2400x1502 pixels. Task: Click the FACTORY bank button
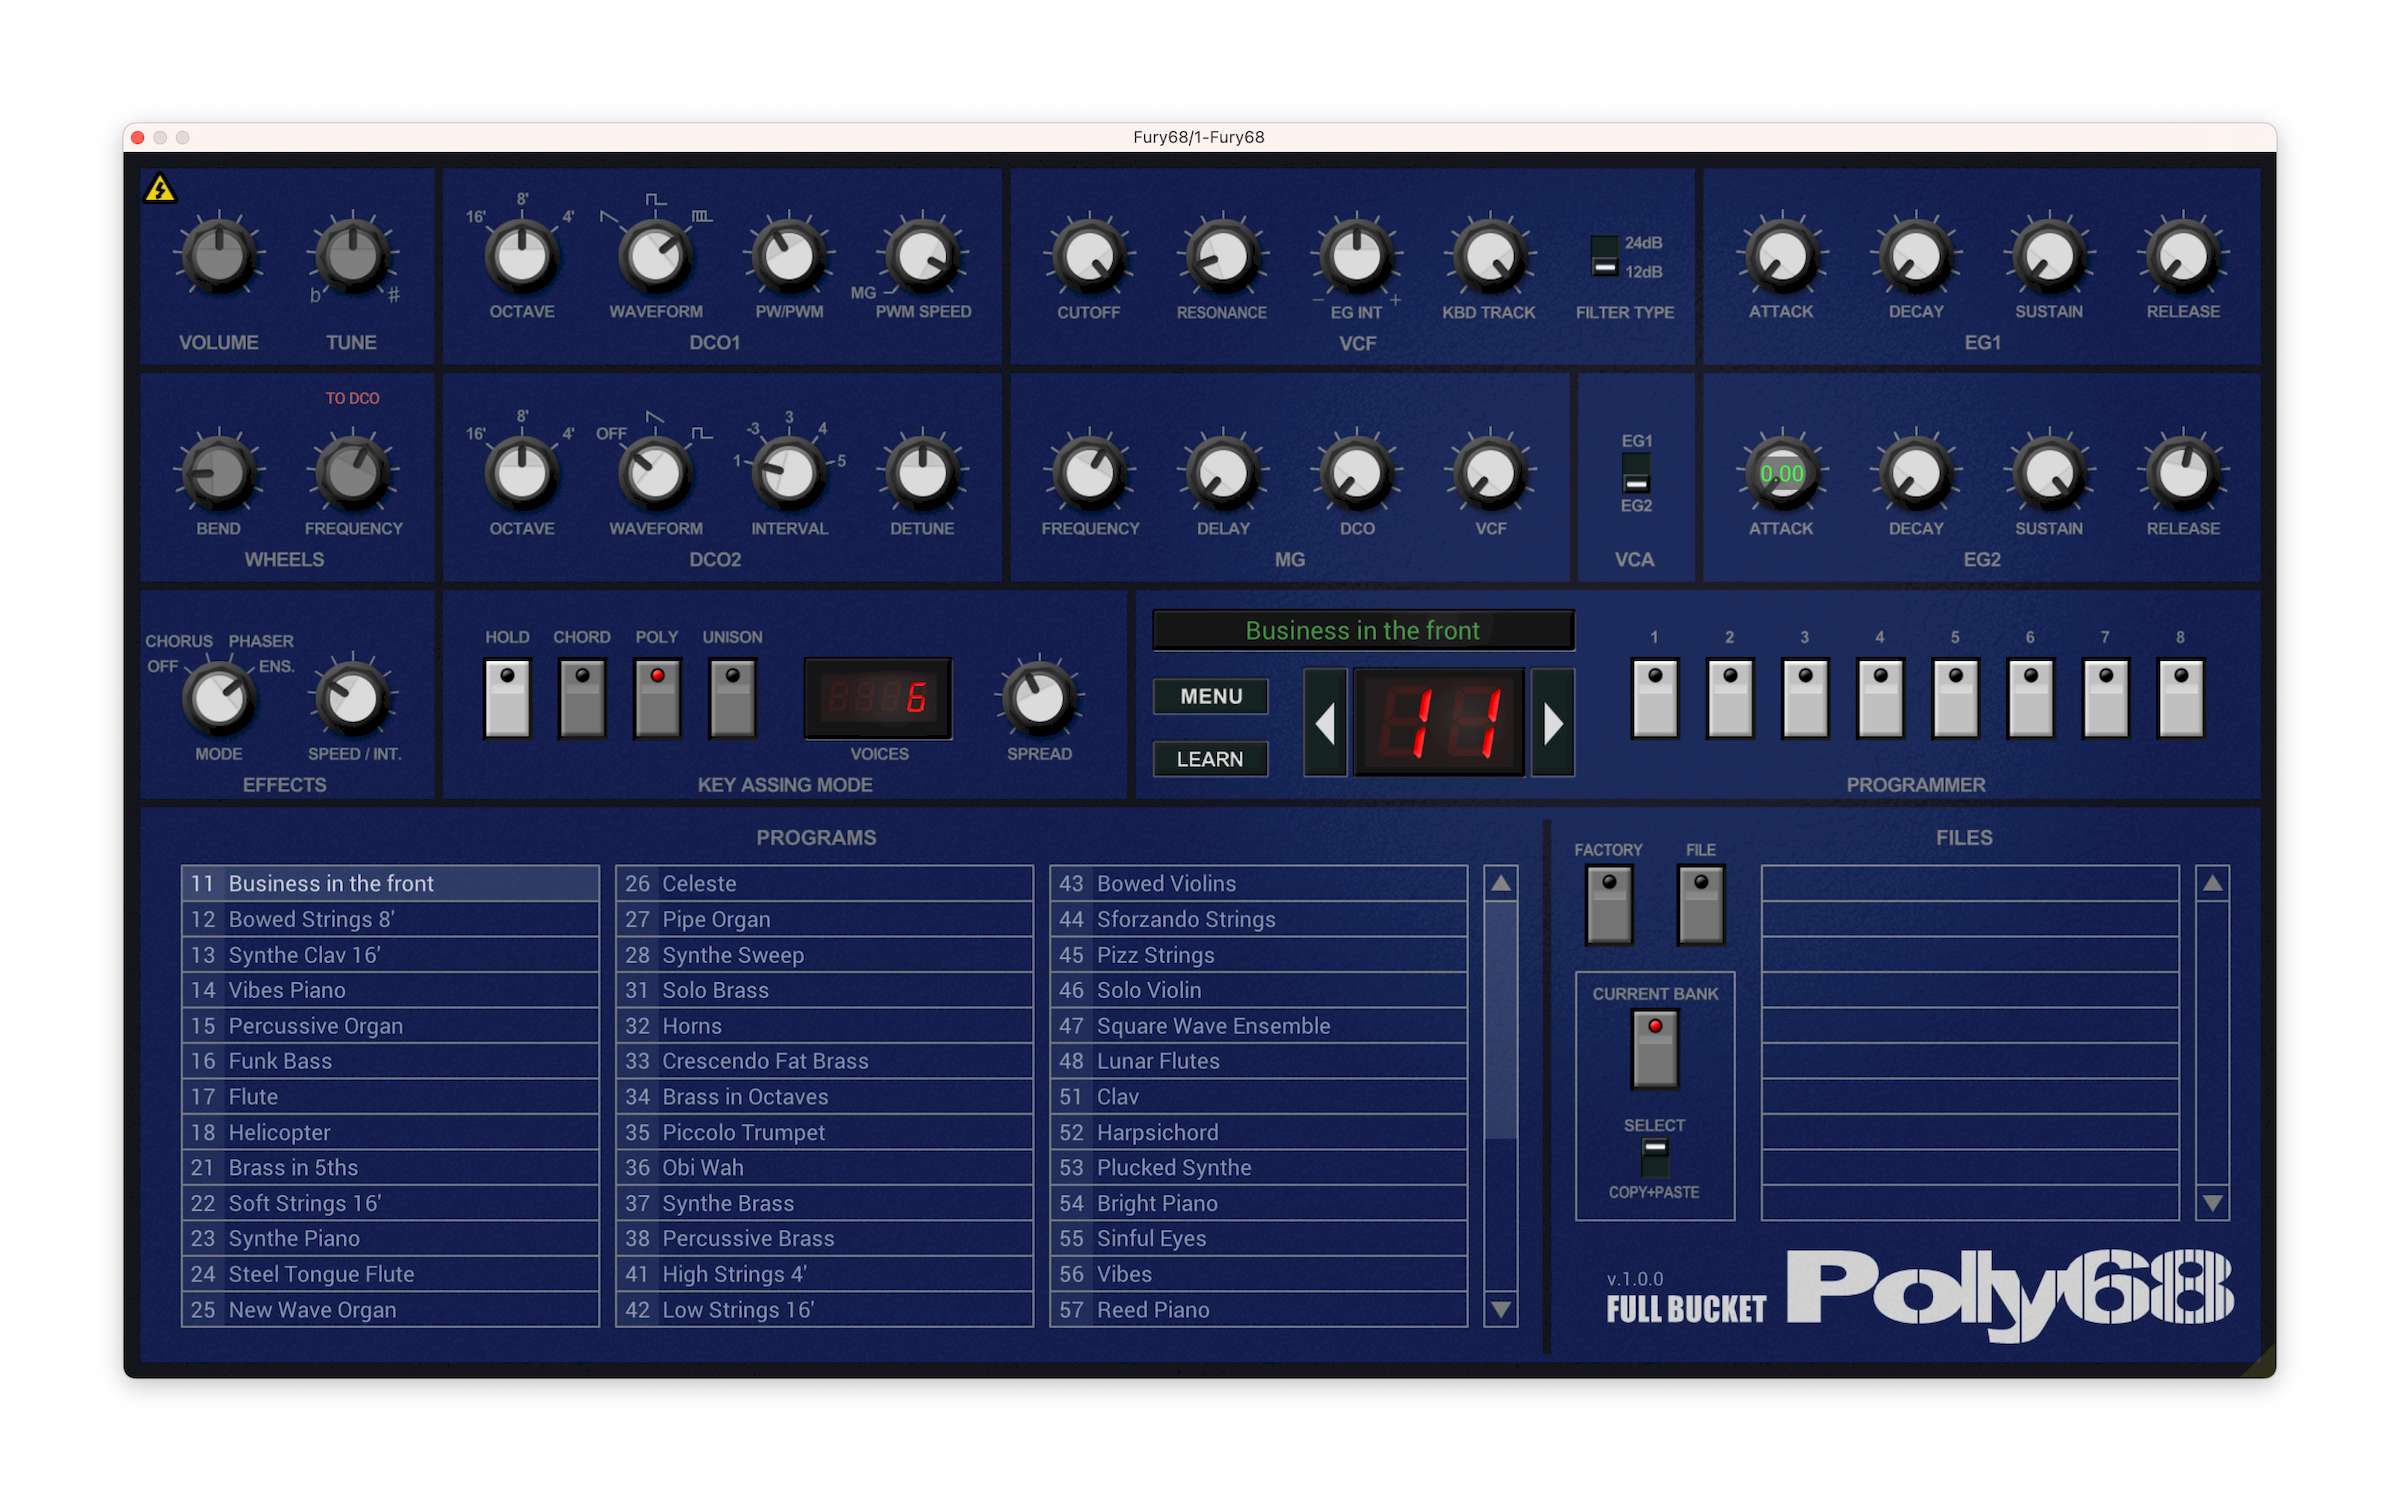coord(1608,904)
